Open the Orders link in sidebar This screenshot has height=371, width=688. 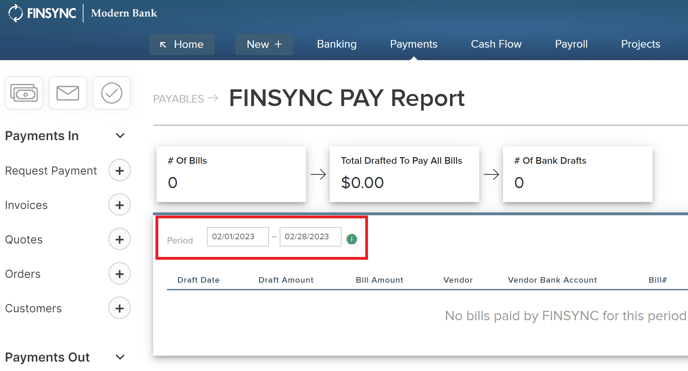[x=23, y=274]
